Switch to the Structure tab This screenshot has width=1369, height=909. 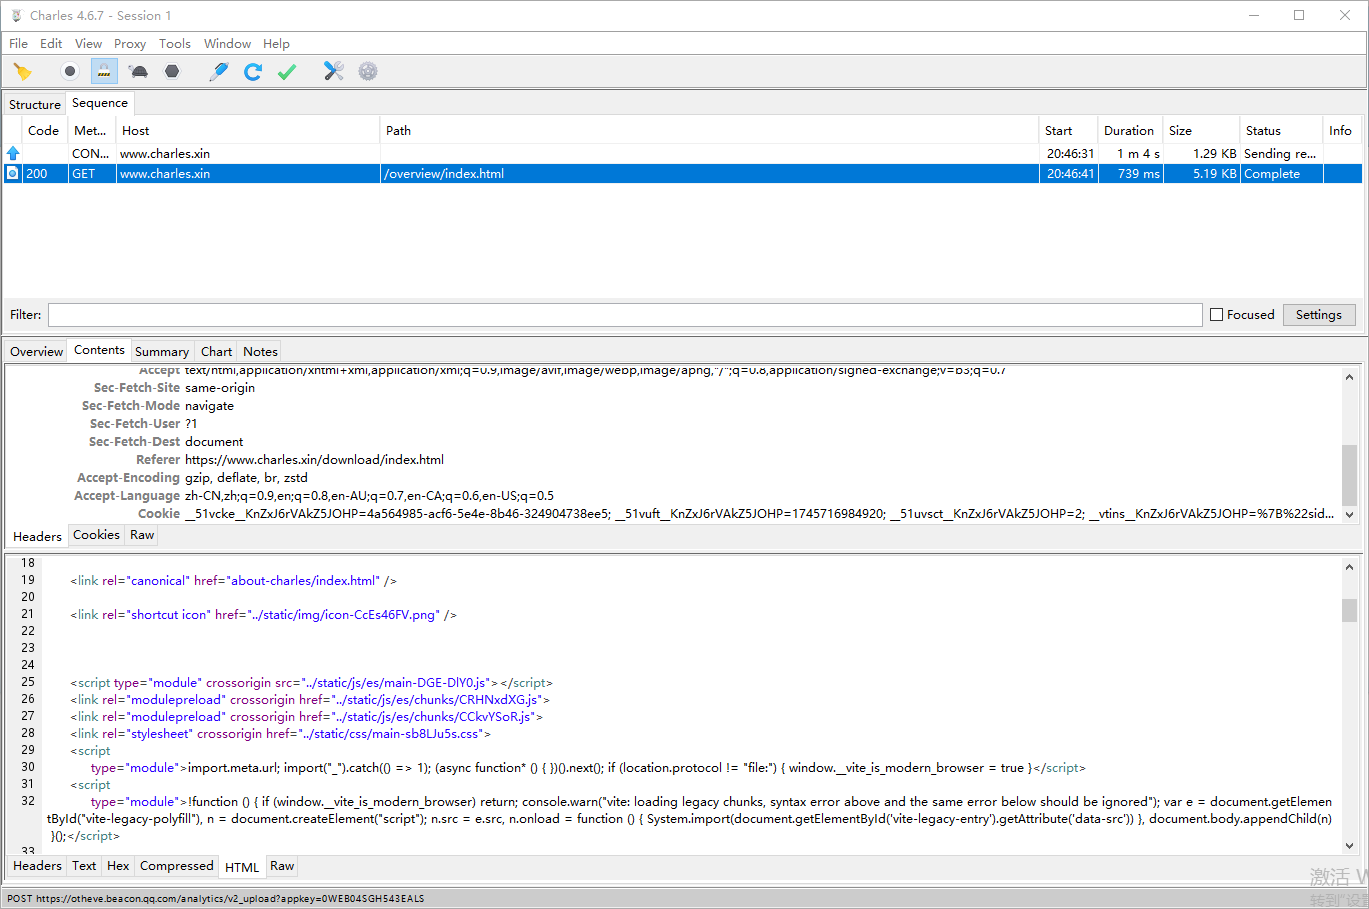[x=35, y=104]
